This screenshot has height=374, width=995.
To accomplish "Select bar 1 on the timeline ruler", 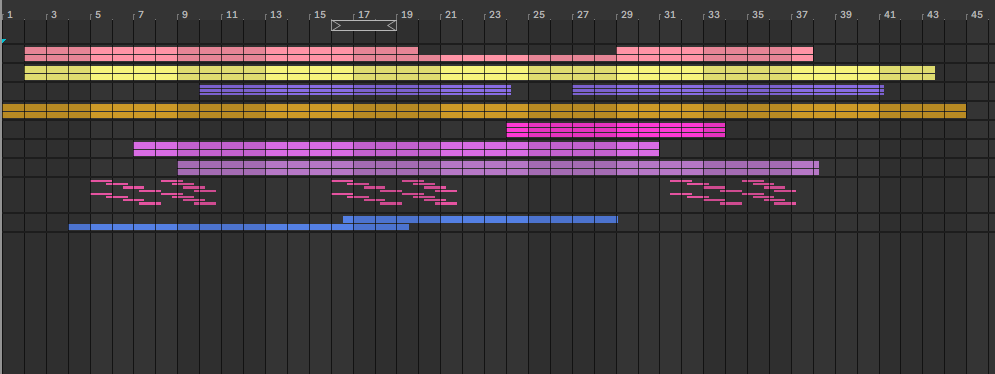I will point(10,14).
